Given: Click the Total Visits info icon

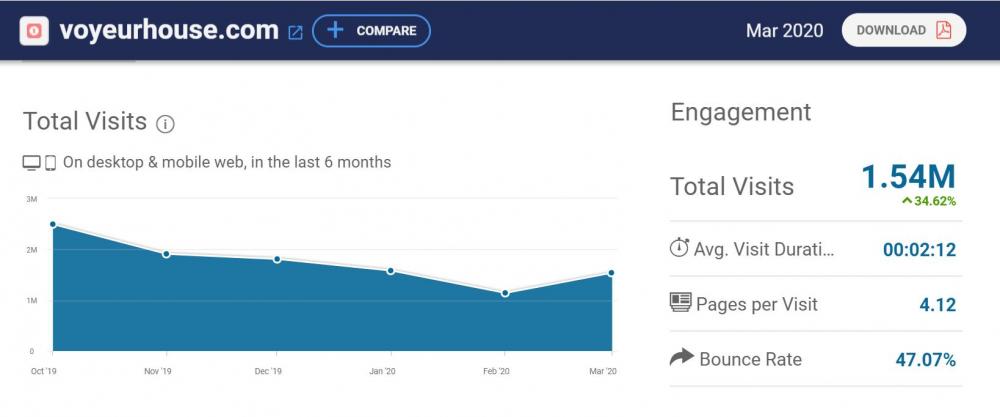Looking at the screenshot, I should (166, 124).
